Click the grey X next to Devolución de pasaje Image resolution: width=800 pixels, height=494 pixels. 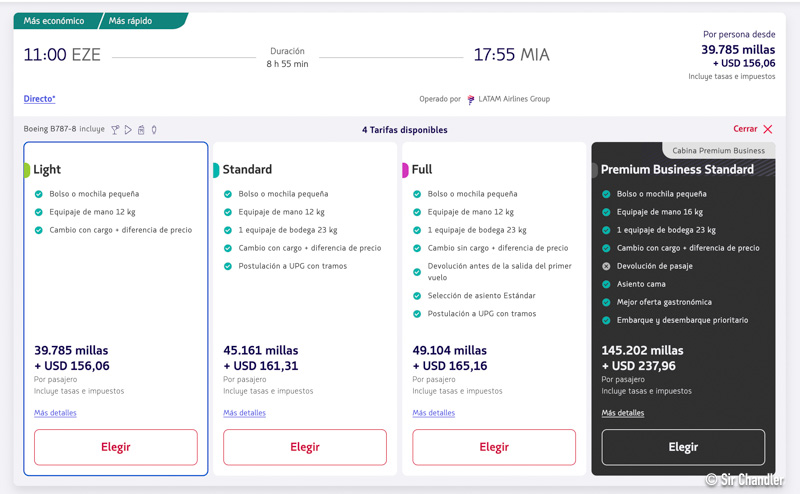tap(606, 266)
